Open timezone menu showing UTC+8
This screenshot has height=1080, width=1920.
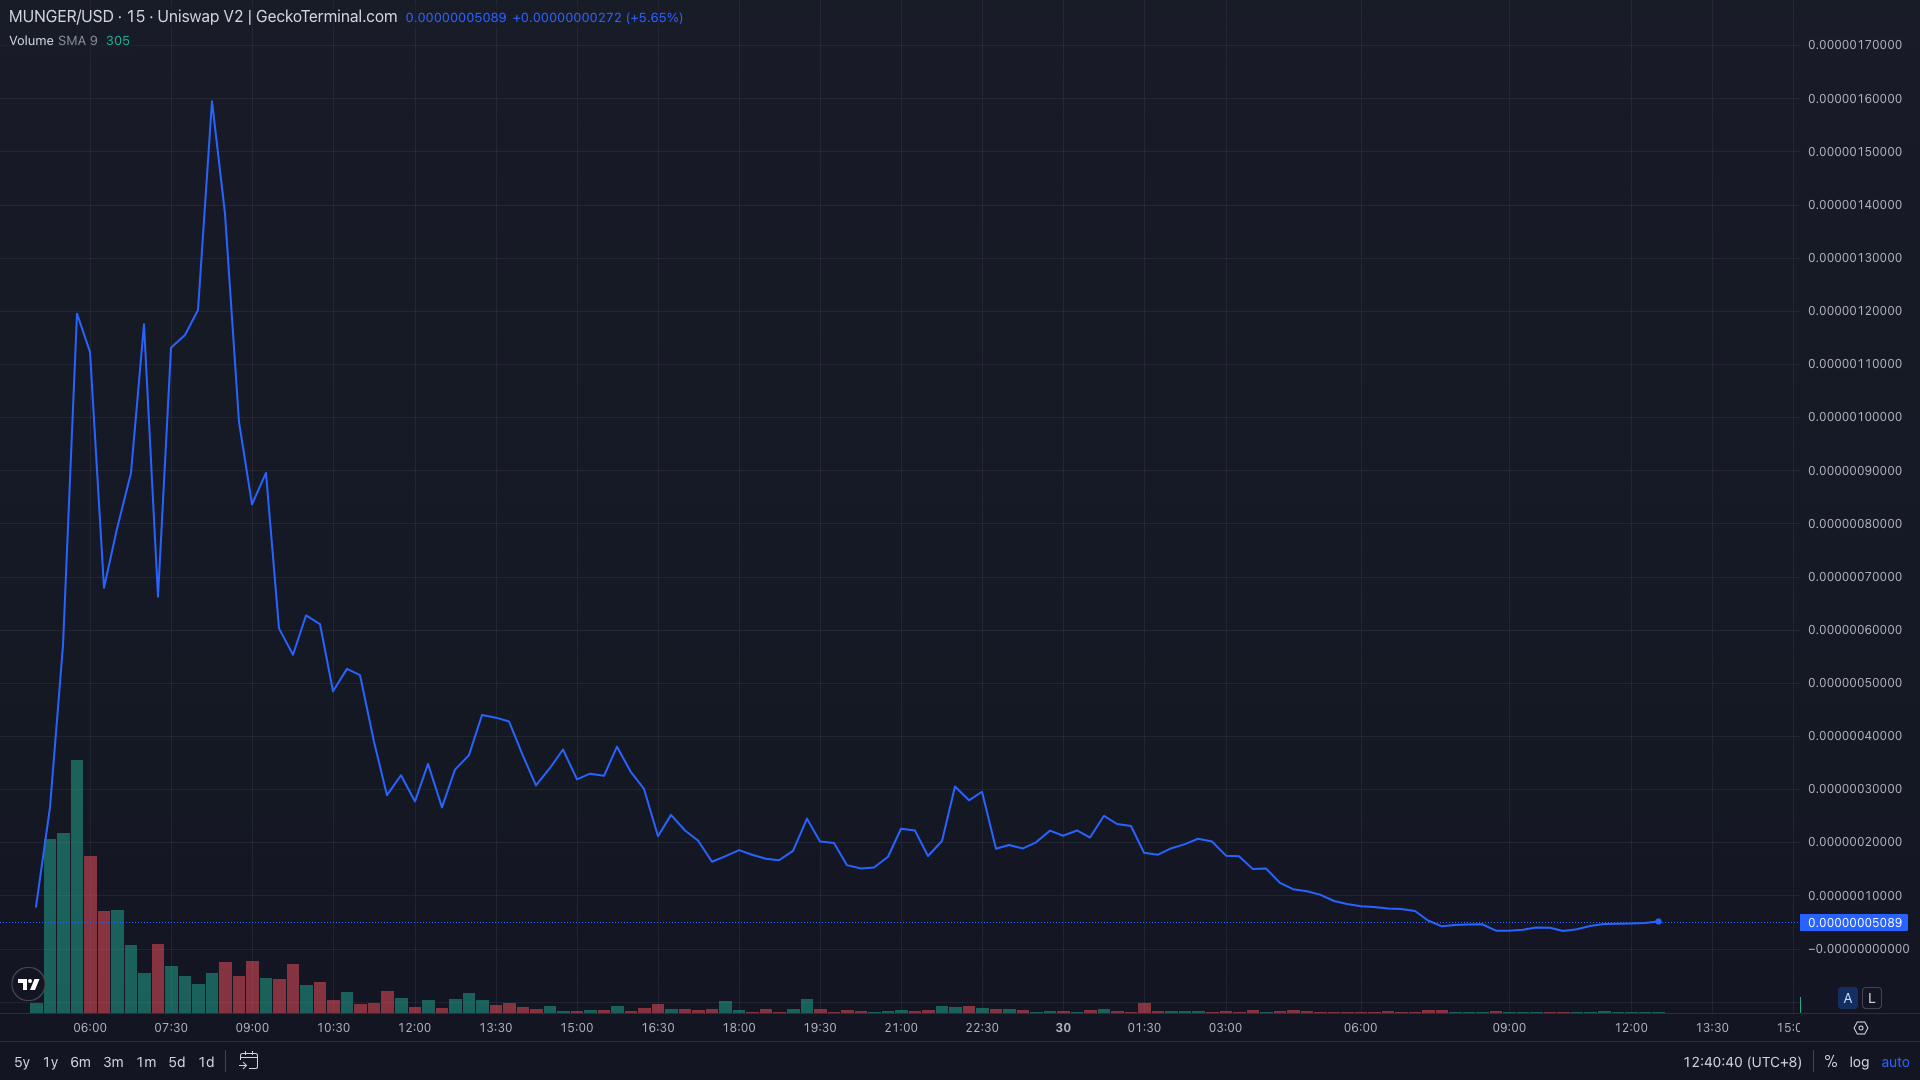[1742, 1062]
